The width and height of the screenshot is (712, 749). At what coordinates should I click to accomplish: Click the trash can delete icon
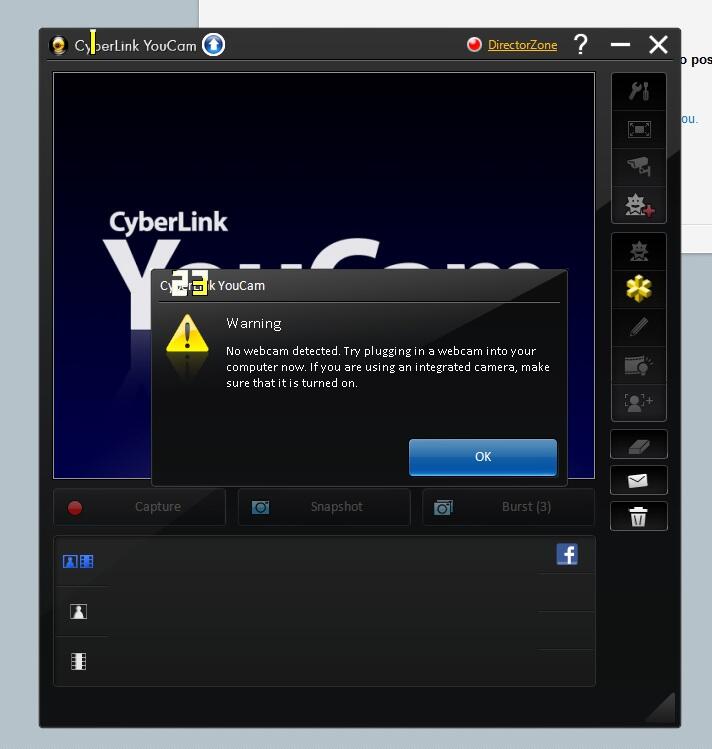639,516
